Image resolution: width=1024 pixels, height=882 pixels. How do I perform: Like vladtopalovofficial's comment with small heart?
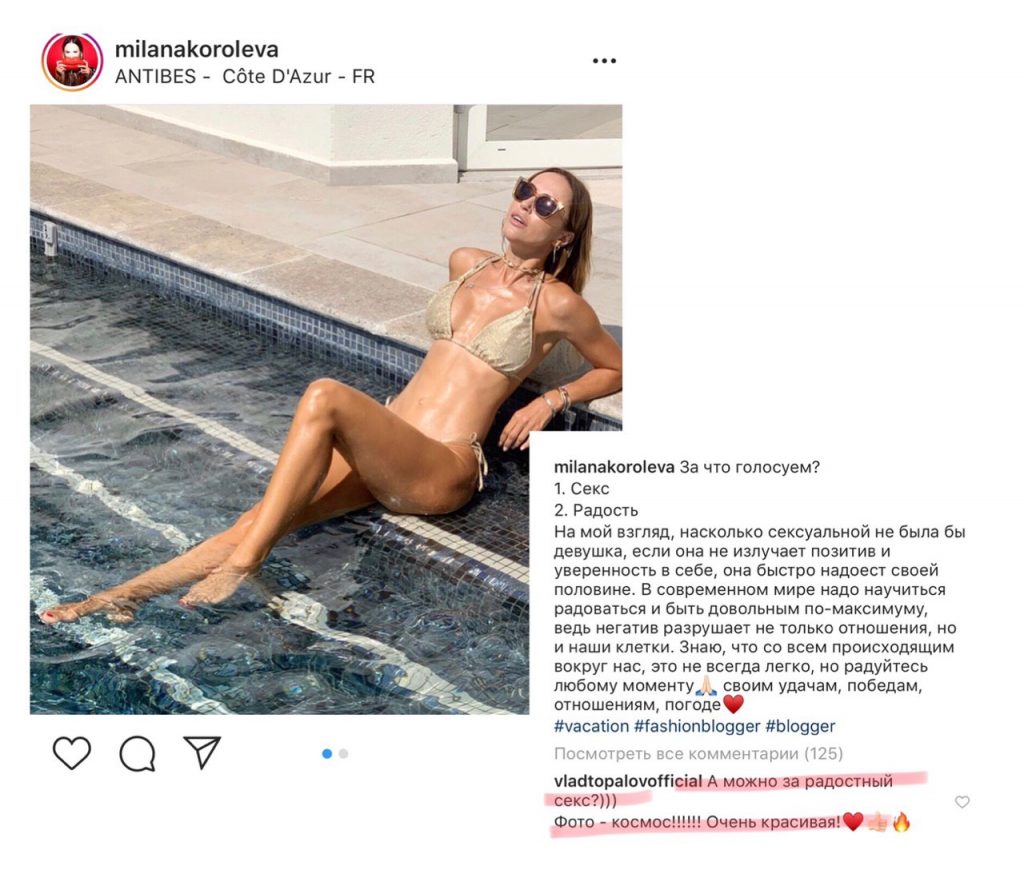coord(962,802)
